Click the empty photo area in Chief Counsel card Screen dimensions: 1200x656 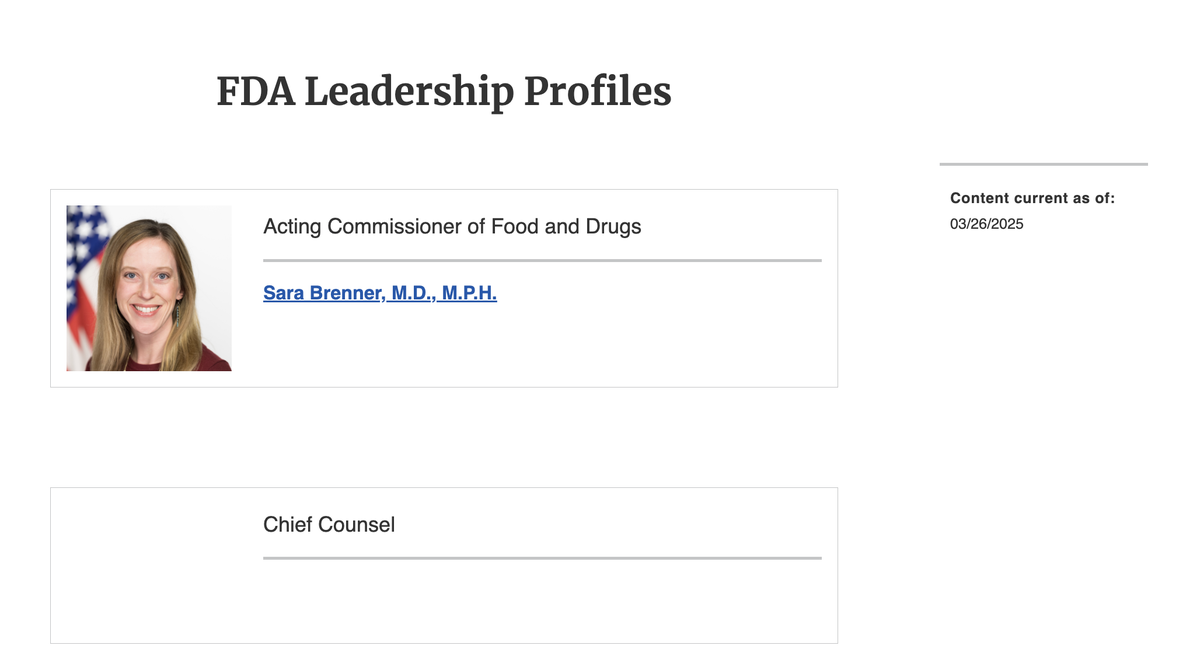pos(149,565)
